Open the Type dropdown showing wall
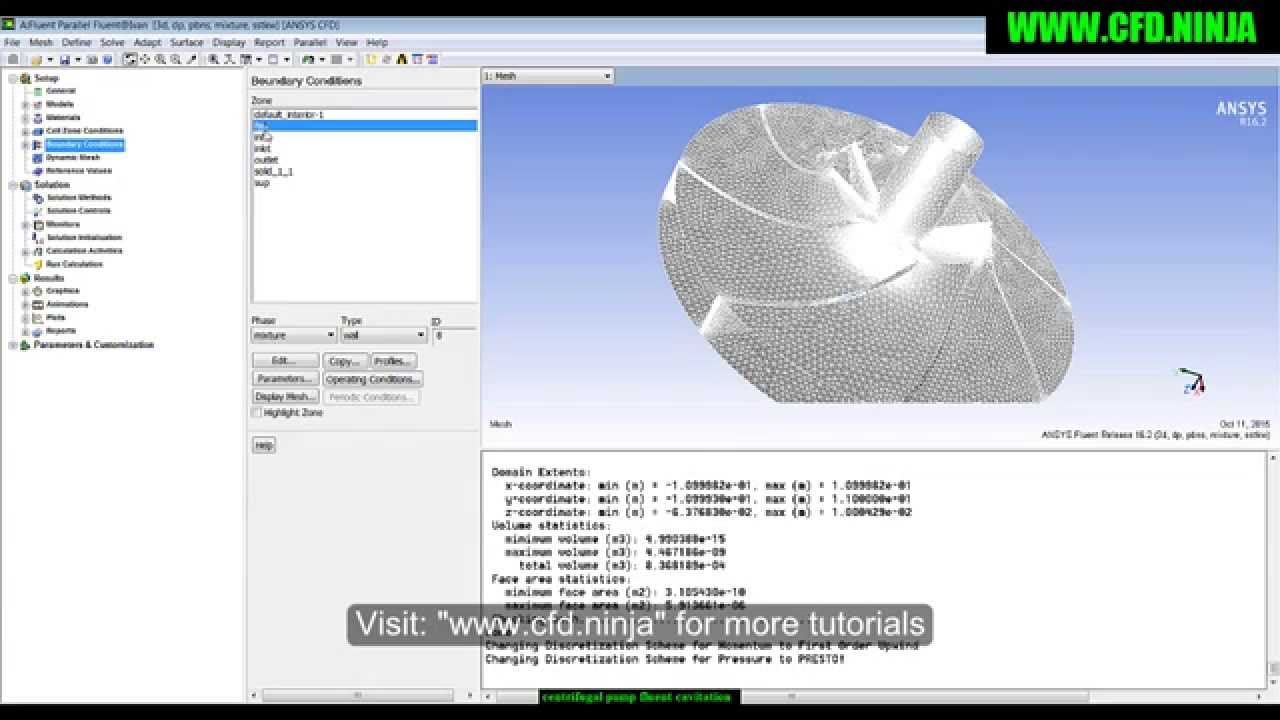Image resolution: width=1280 pixels, height=720 pixels. click(x=383, y=336)
